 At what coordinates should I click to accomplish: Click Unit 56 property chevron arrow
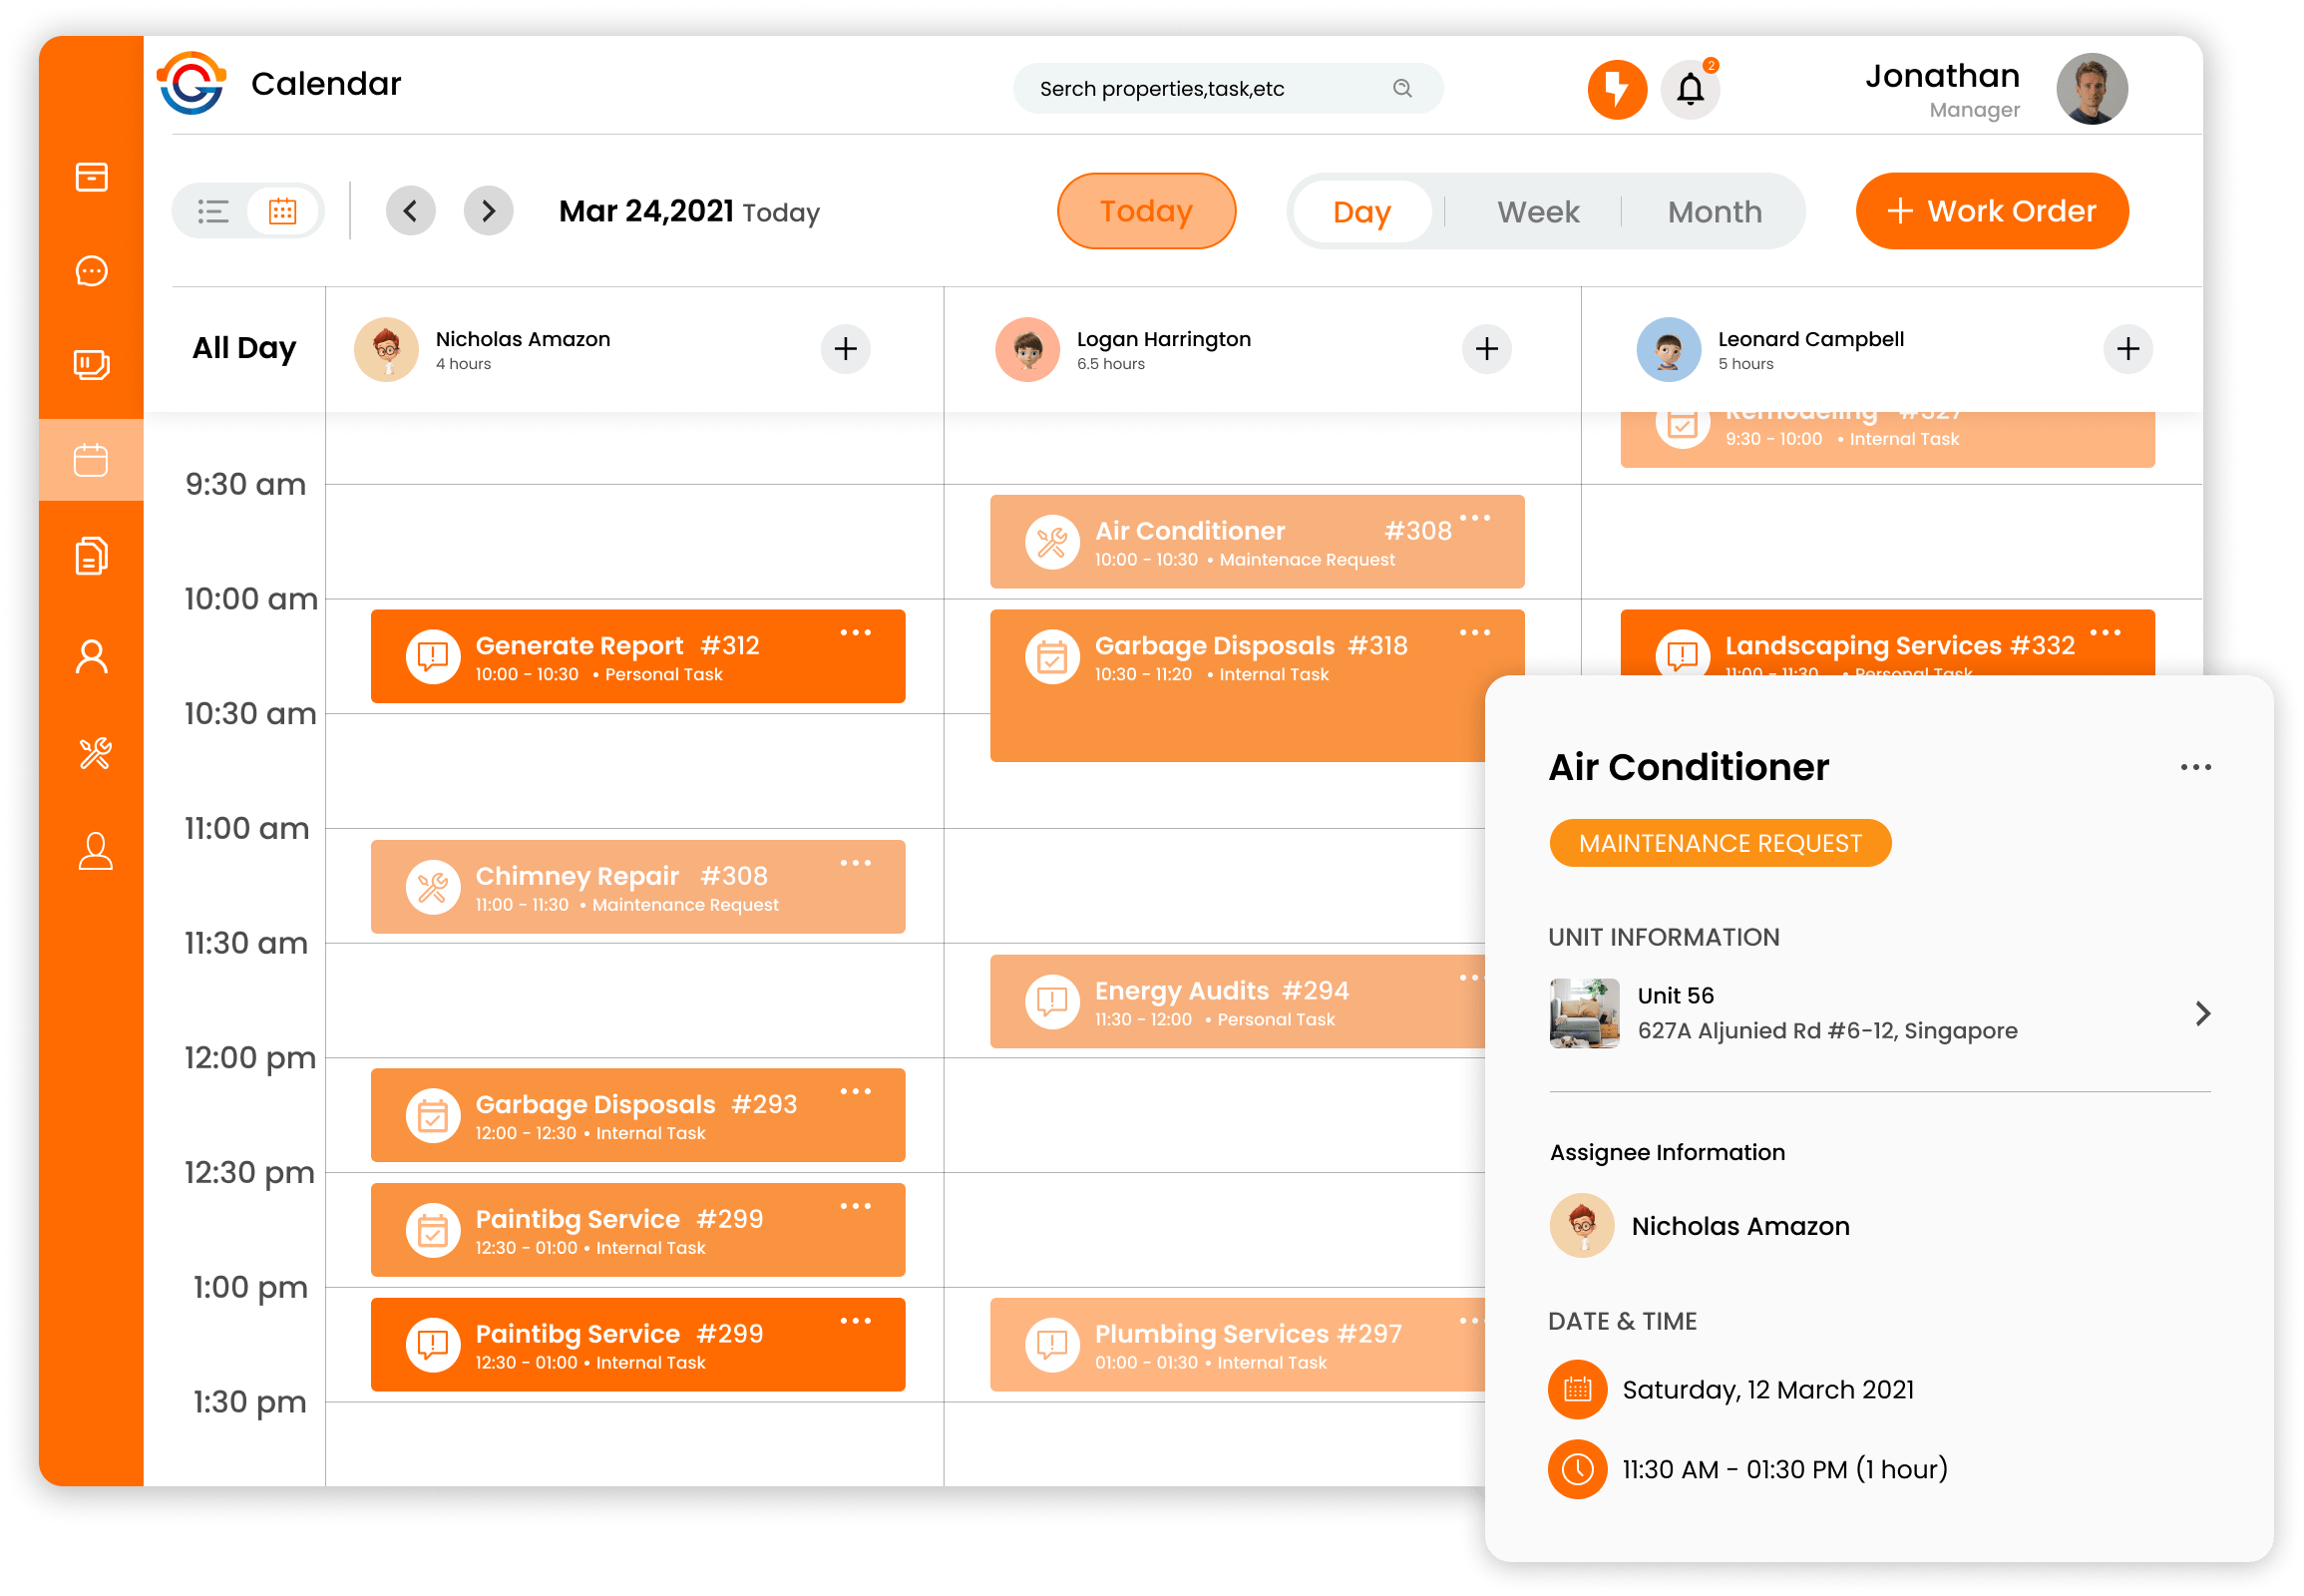[x=2202, y=1013]
